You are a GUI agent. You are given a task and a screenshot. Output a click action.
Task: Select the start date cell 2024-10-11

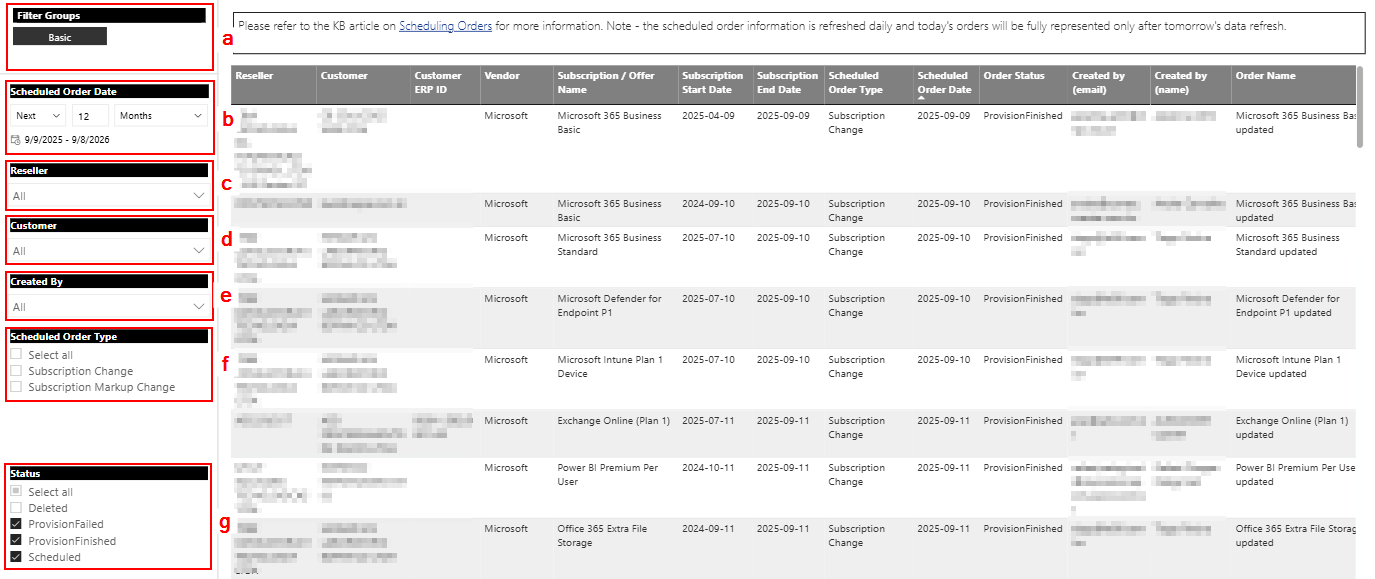(708, 468)
